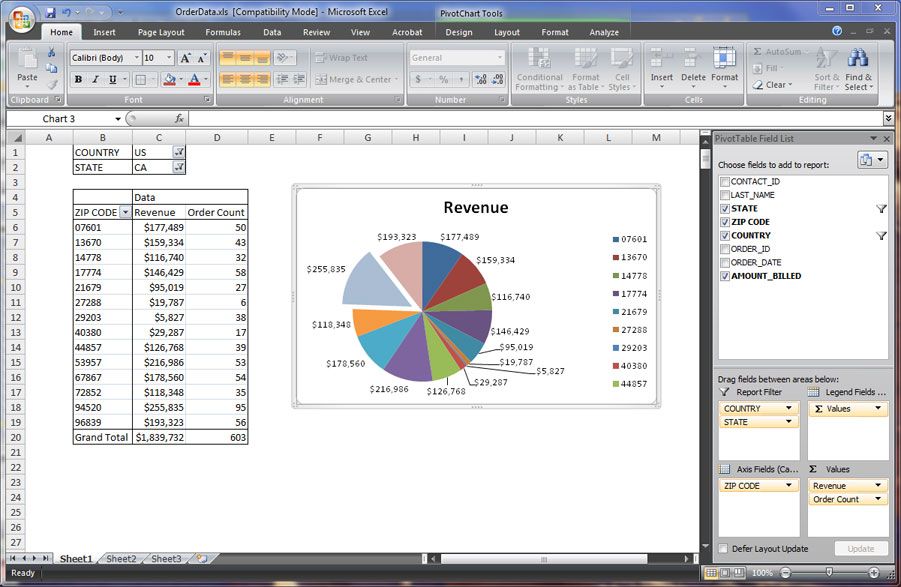The image size is (901, 587).
Task: Open Revenue field dropdown in Values area
Action: pyautogui.click(x=877, y=485)
